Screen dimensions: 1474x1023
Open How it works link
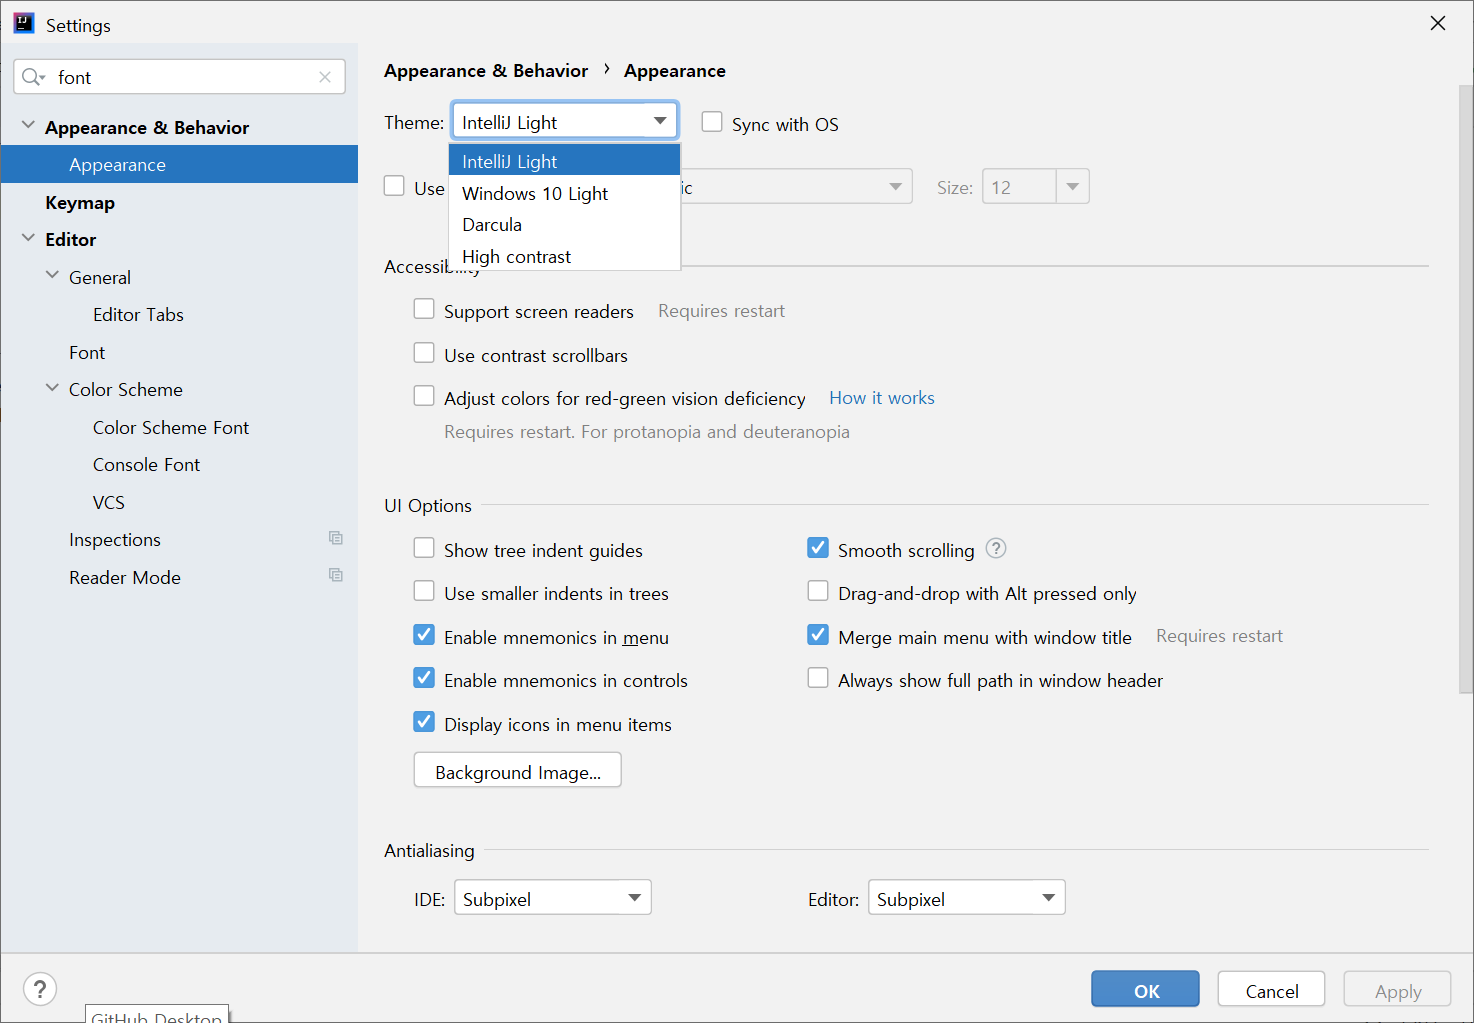(x=882, y=397)
